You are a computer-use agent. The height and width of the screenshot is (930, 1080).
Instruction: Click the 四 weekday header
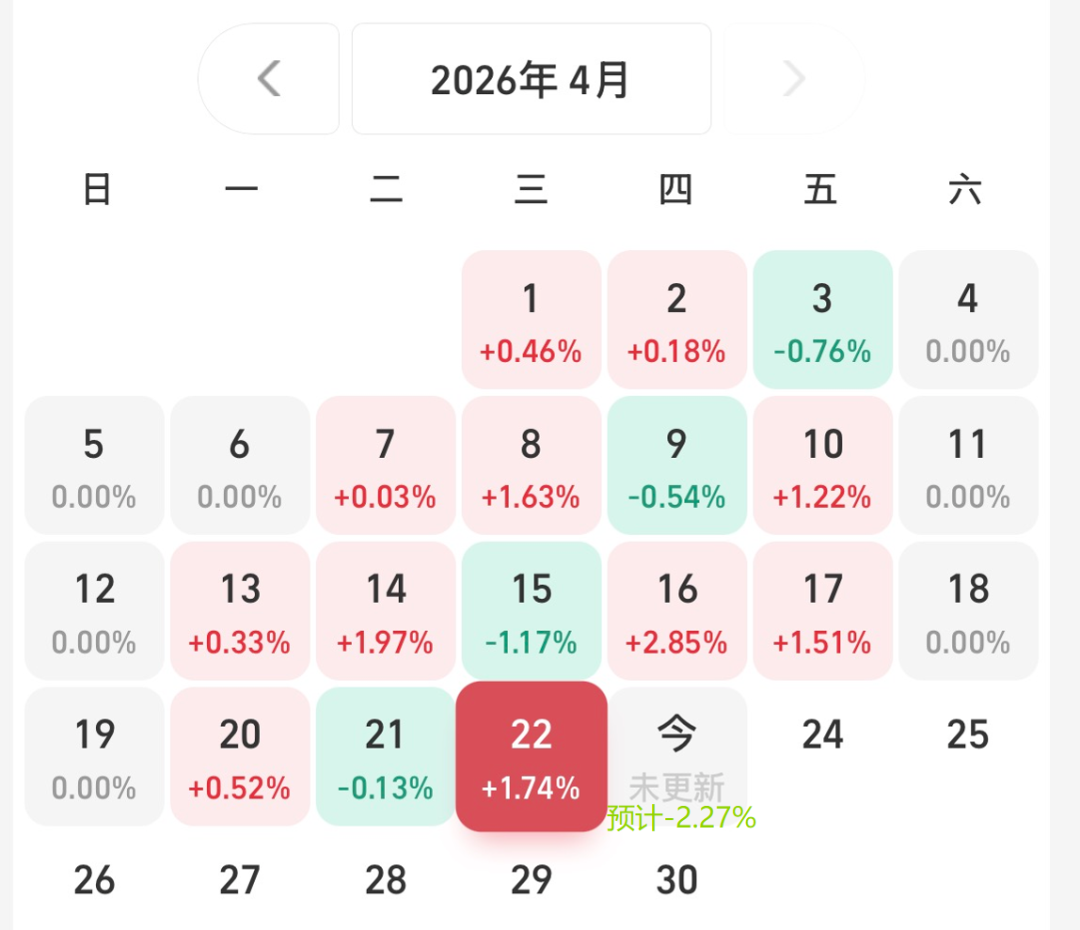(x=676, y=189)
